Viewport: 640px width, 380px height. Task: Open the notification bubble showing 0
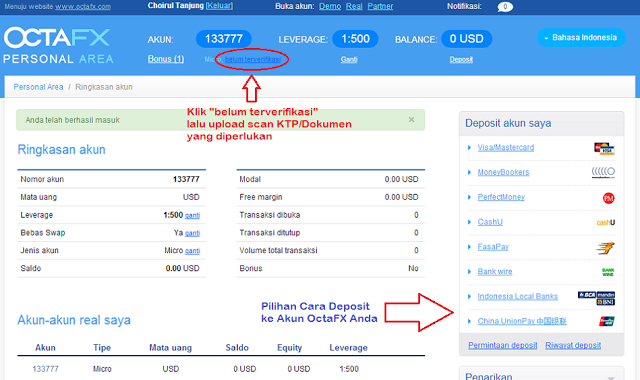click(505, 7)
